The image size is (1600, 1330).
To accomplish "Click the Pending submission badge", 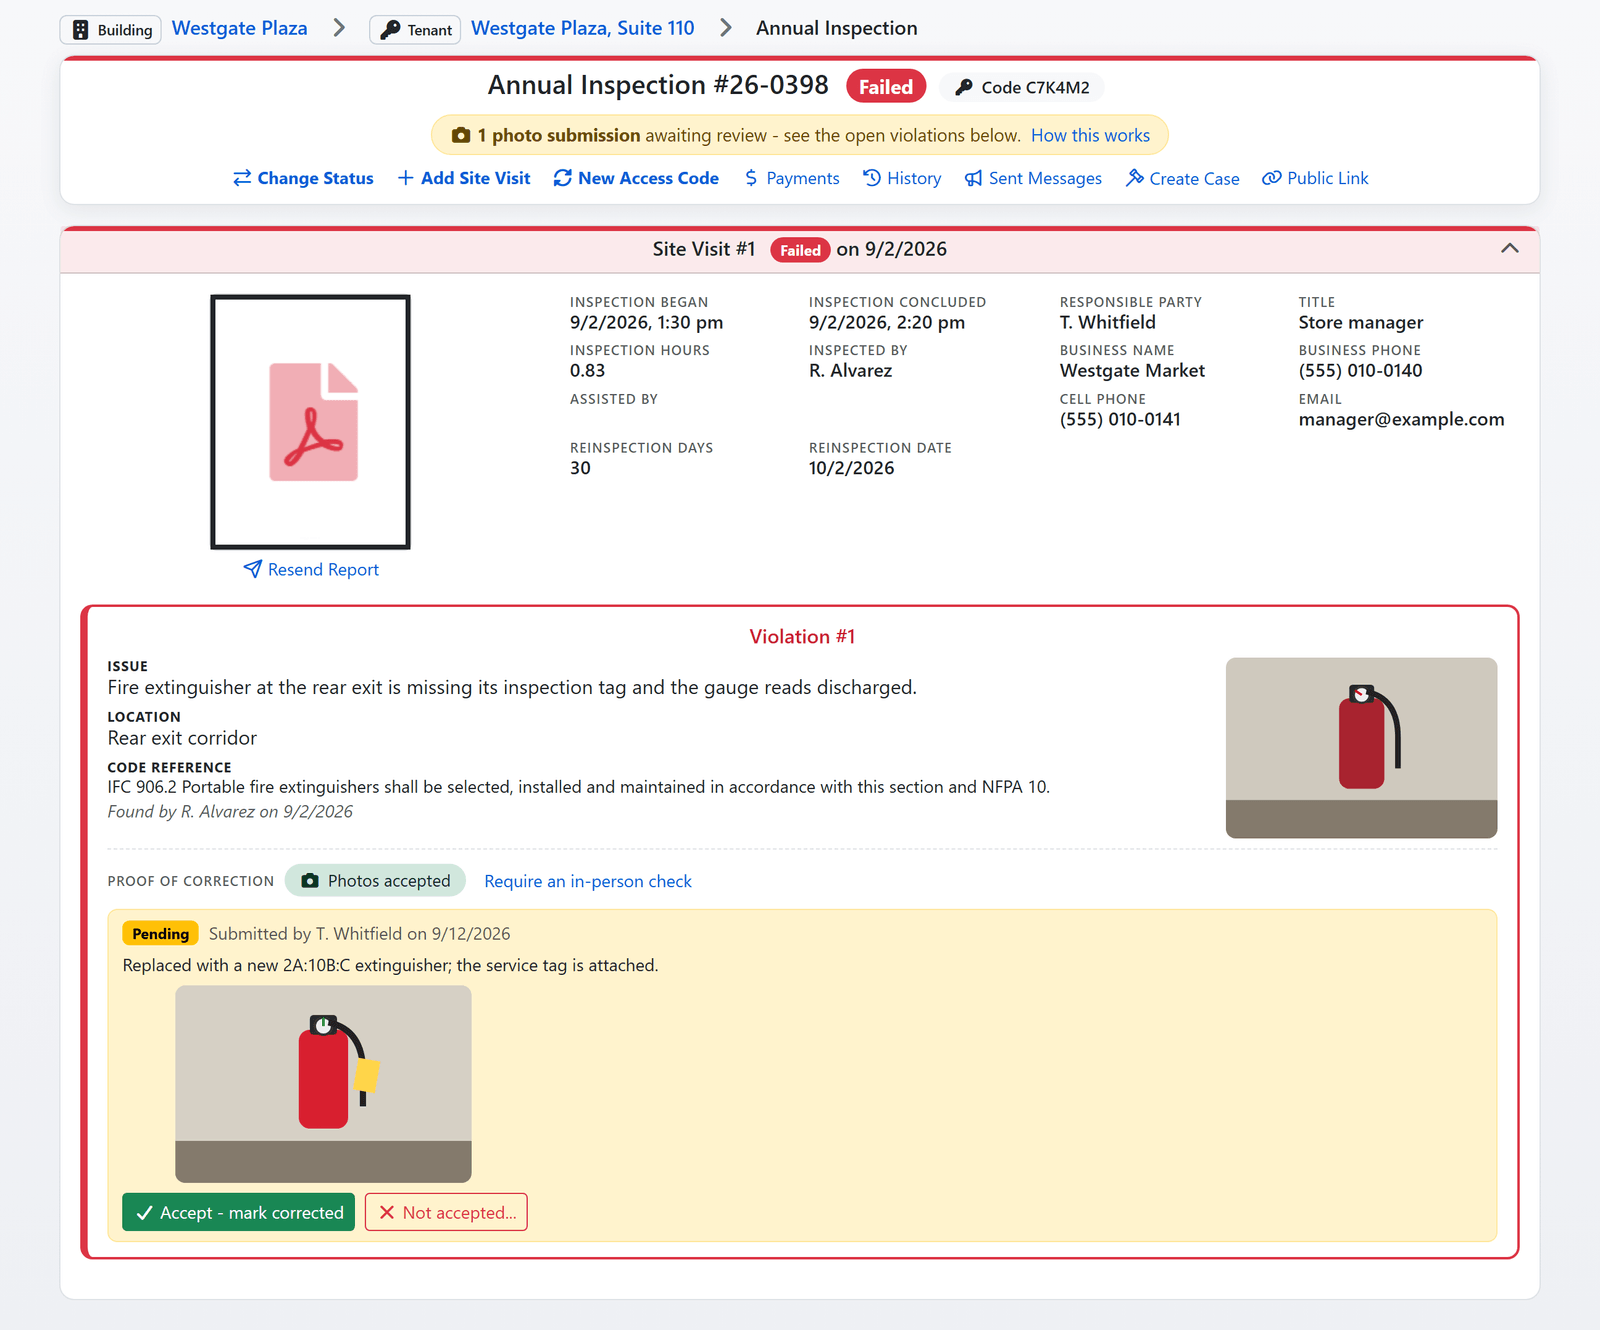I will pos(160,934).
